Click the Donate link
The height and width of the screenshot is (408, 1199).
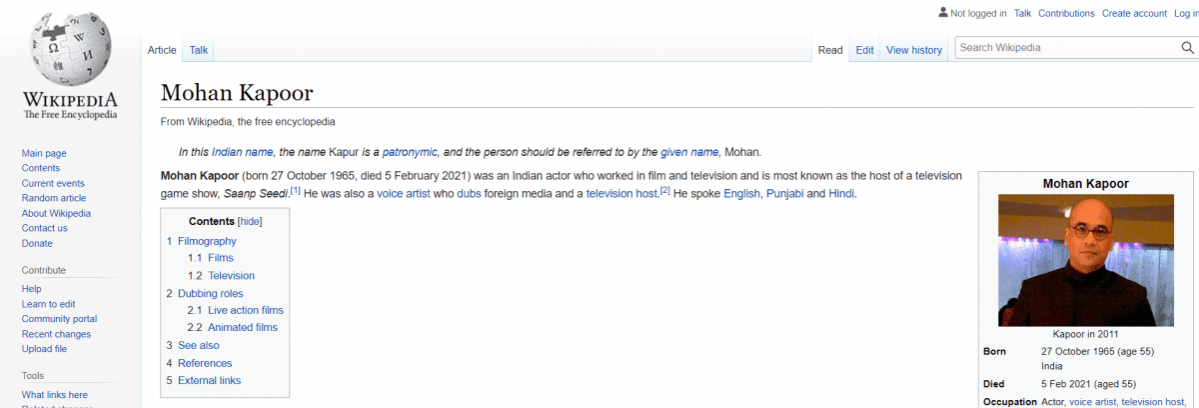[37, 244]
